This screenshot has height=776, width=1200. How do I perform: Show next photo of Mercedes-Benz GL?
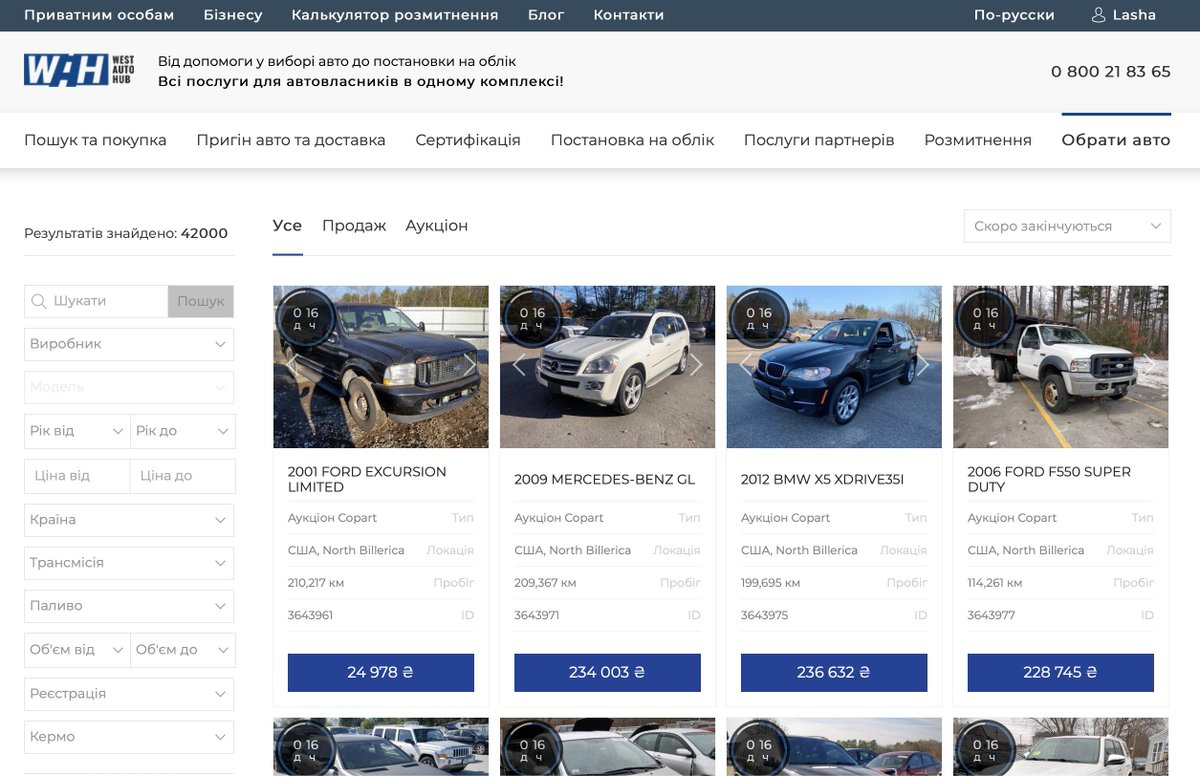tap(697, 366)
